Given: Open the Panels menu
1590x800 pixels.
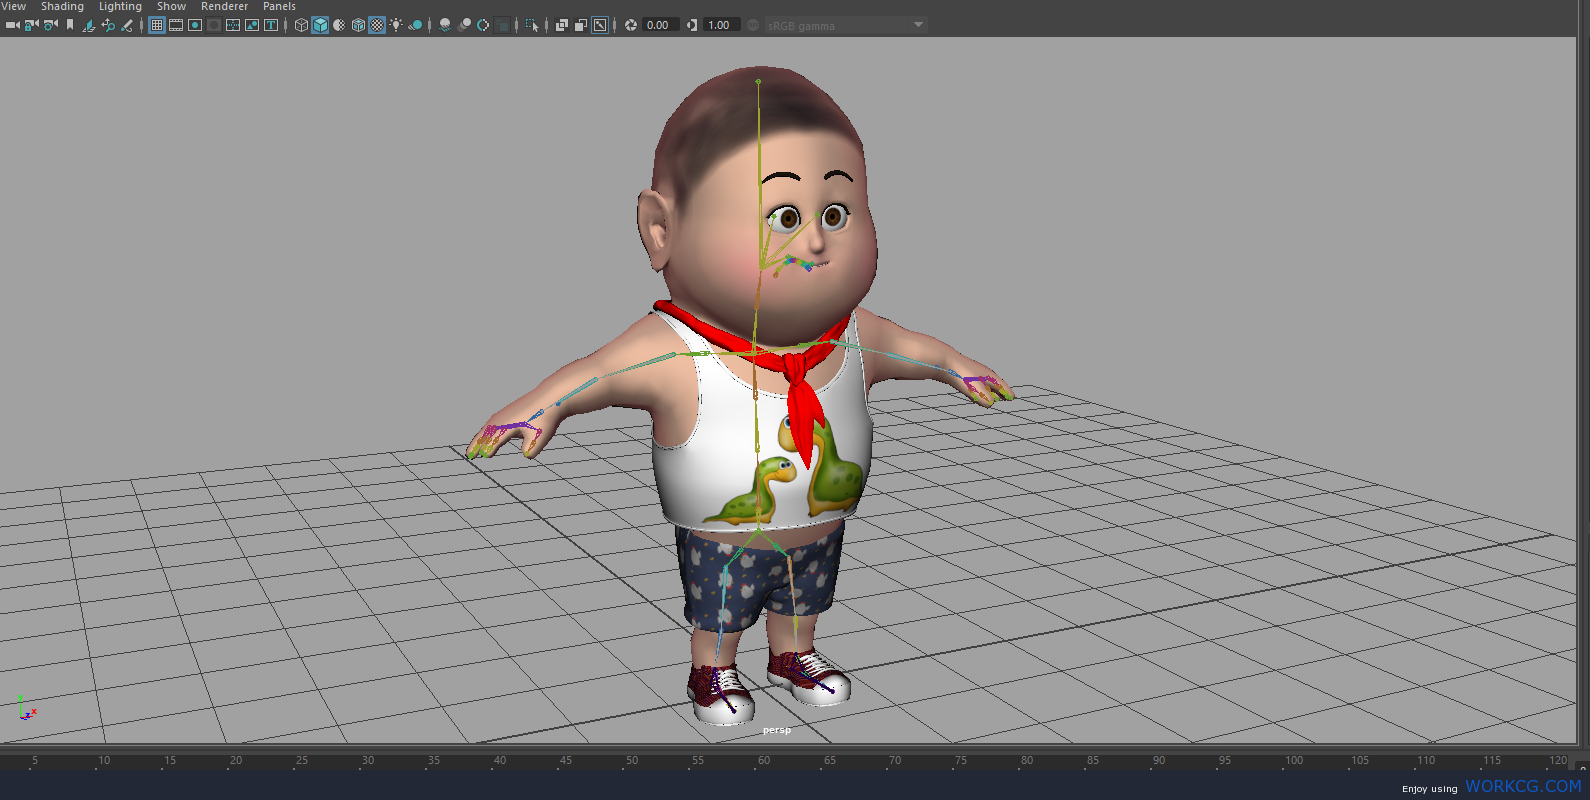Looking at the screenshot, I should click(x=279, y=6).
